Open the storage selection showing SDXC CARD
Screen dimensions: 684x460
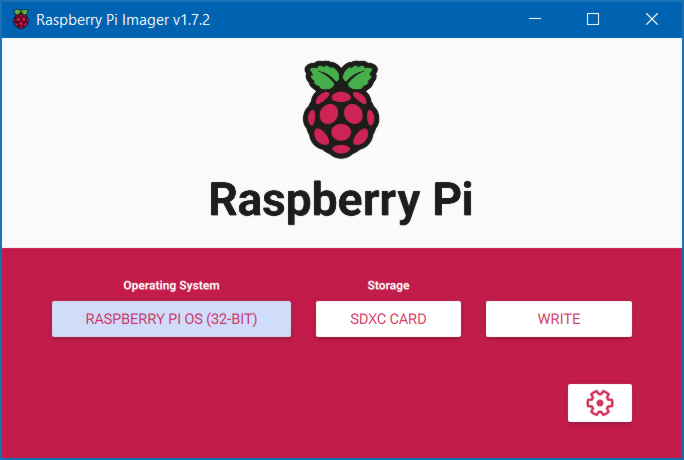tap(388, 319)
